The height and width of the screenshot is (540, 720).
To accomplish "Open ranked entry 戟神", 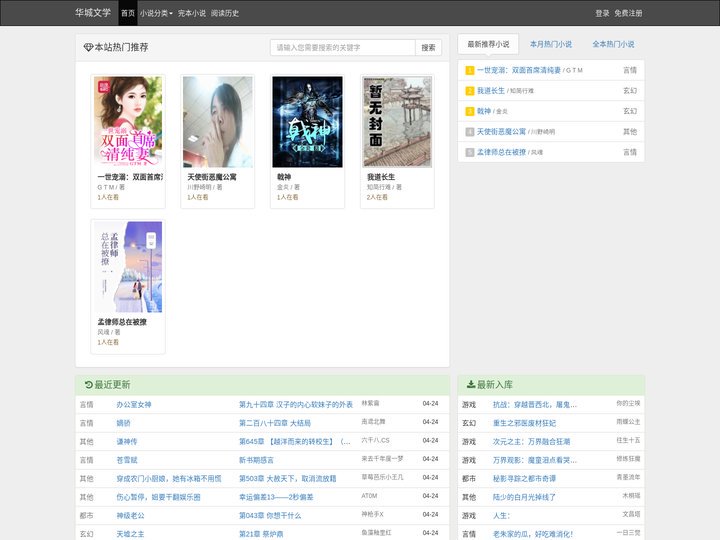I will coord(484,111).
